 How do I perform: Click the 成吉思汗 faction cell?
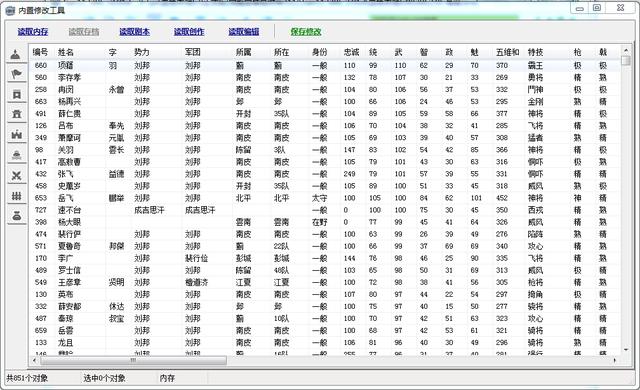pyautogui.click(x=149, y=210)
